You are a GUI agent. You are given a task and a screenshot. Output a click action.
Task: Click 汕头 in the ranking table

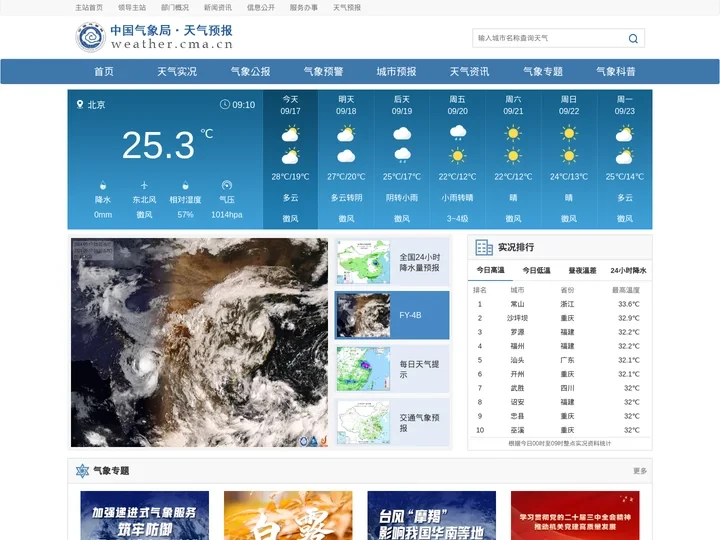[518, 360]
